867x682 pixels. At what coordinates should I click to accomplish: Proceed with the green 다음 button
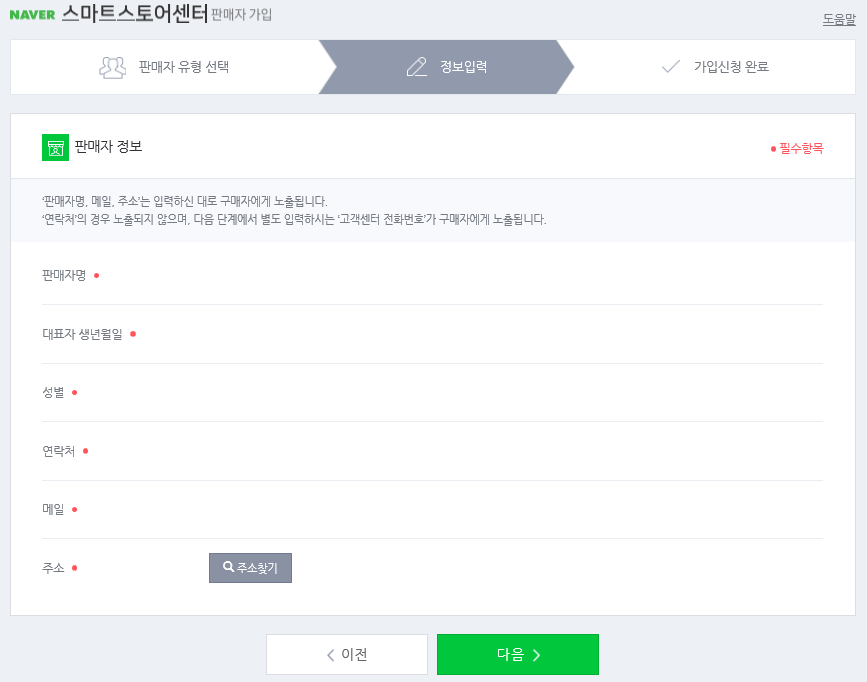click(518, 654)
